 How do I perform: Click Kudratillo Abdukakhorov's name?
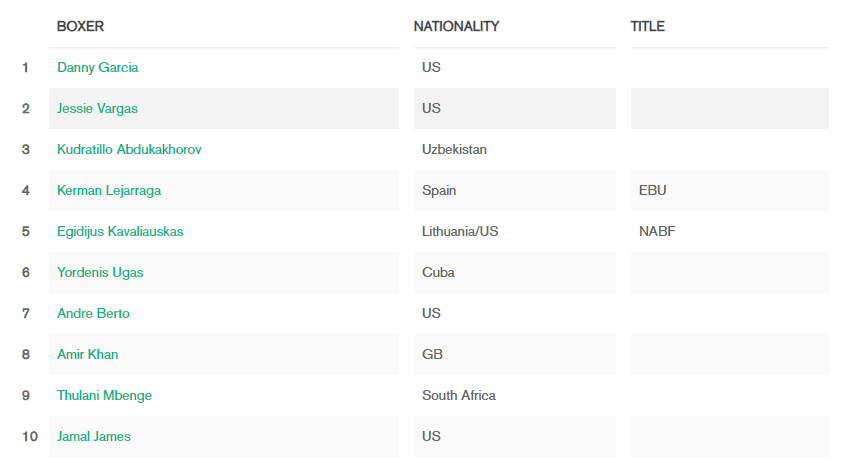click(x=129, y=149)
